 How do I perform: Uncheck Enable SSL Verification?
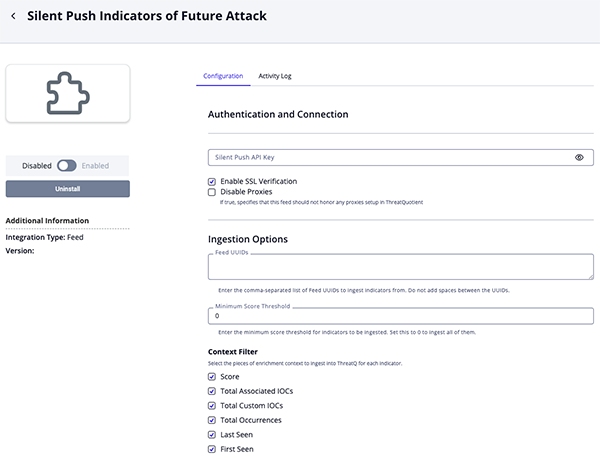coord(212,181)
